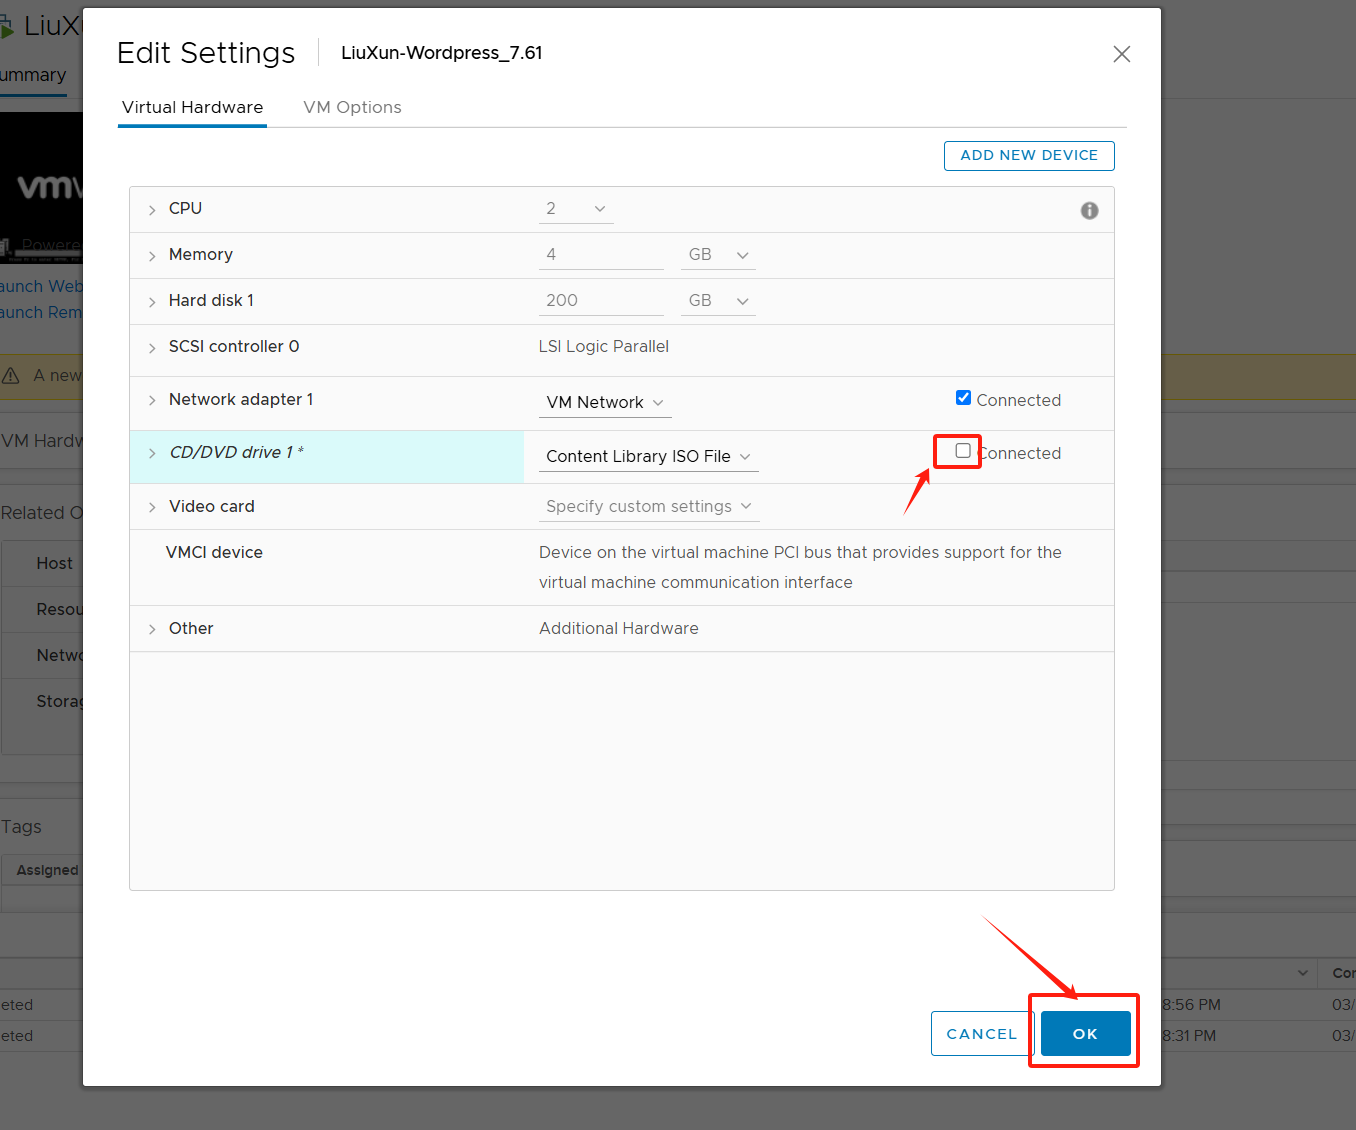
Task: Switch to the VM Options tab
Action: point(352,107)
